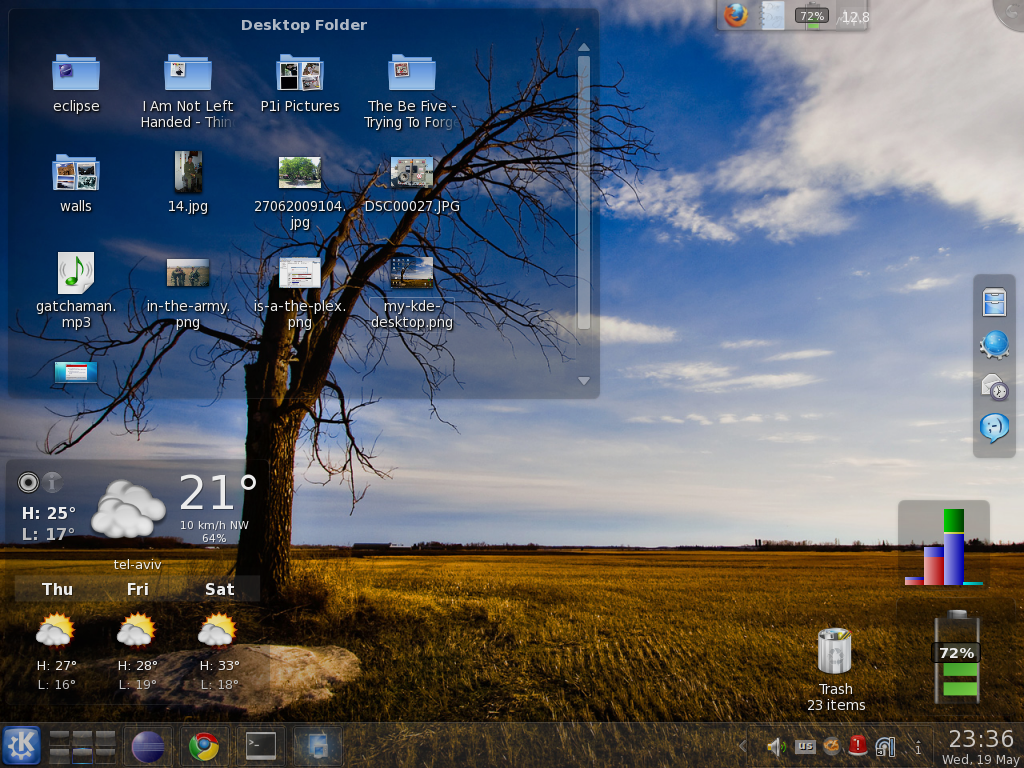This screenshot has width=1024, height=768.
Task: Open the gatchaman.mp3 audio file
Action: point(76,273)
